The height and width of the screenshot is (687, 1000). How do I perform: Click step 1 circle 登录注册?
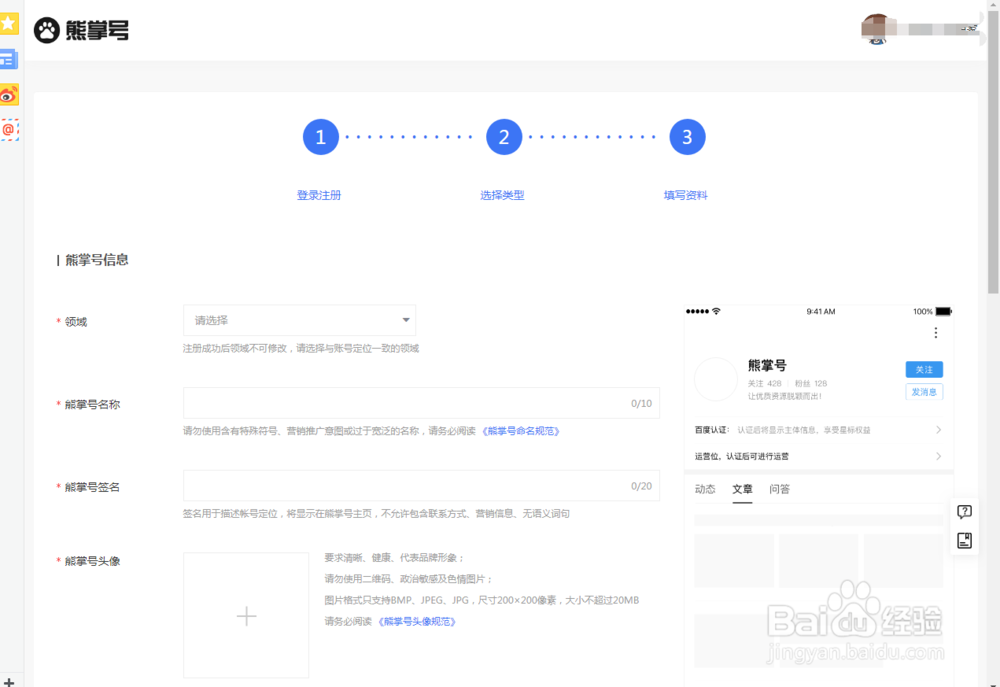tap(320, 137)
